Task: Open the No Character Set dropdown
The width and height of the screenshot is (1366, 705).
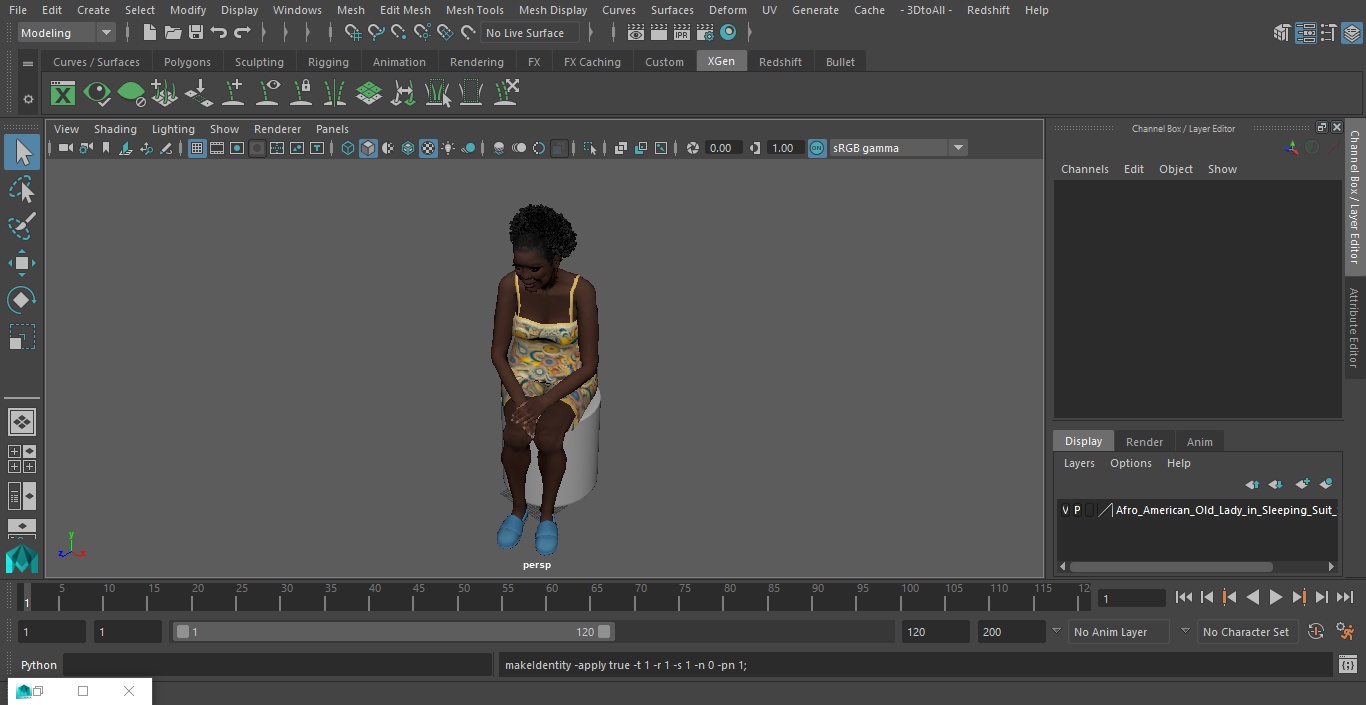Action: (x=1245, y=632)
